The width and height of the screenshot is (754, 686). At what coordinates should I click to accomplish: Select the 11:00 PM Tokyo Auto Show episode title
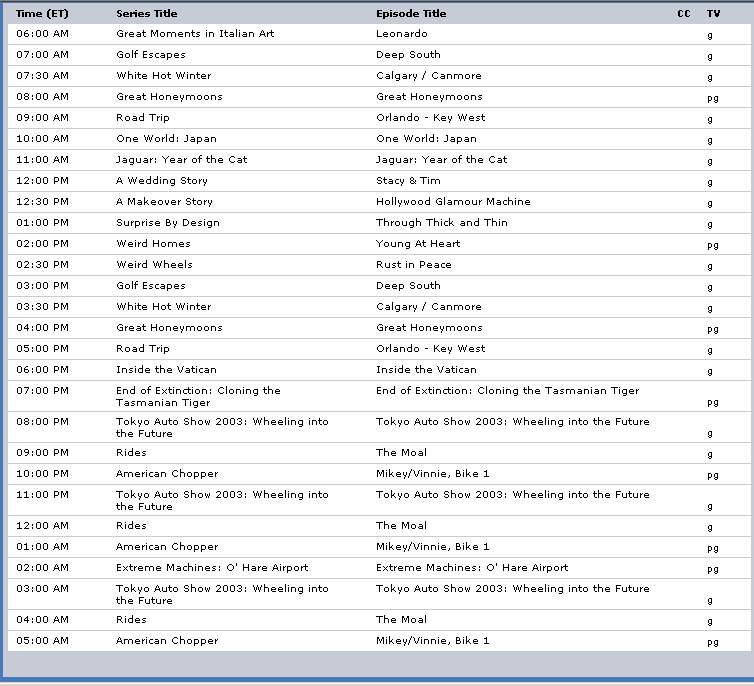[x=513, y=495]
